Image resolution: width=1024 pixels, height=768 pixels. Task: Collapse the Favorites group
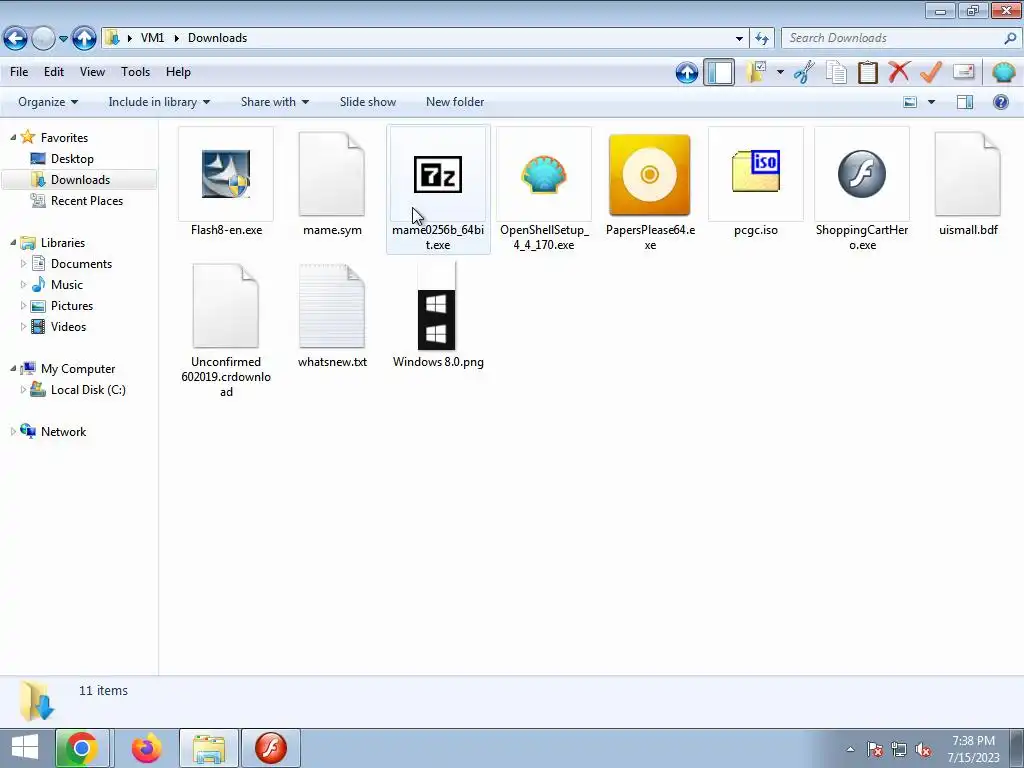click(13, 138)
